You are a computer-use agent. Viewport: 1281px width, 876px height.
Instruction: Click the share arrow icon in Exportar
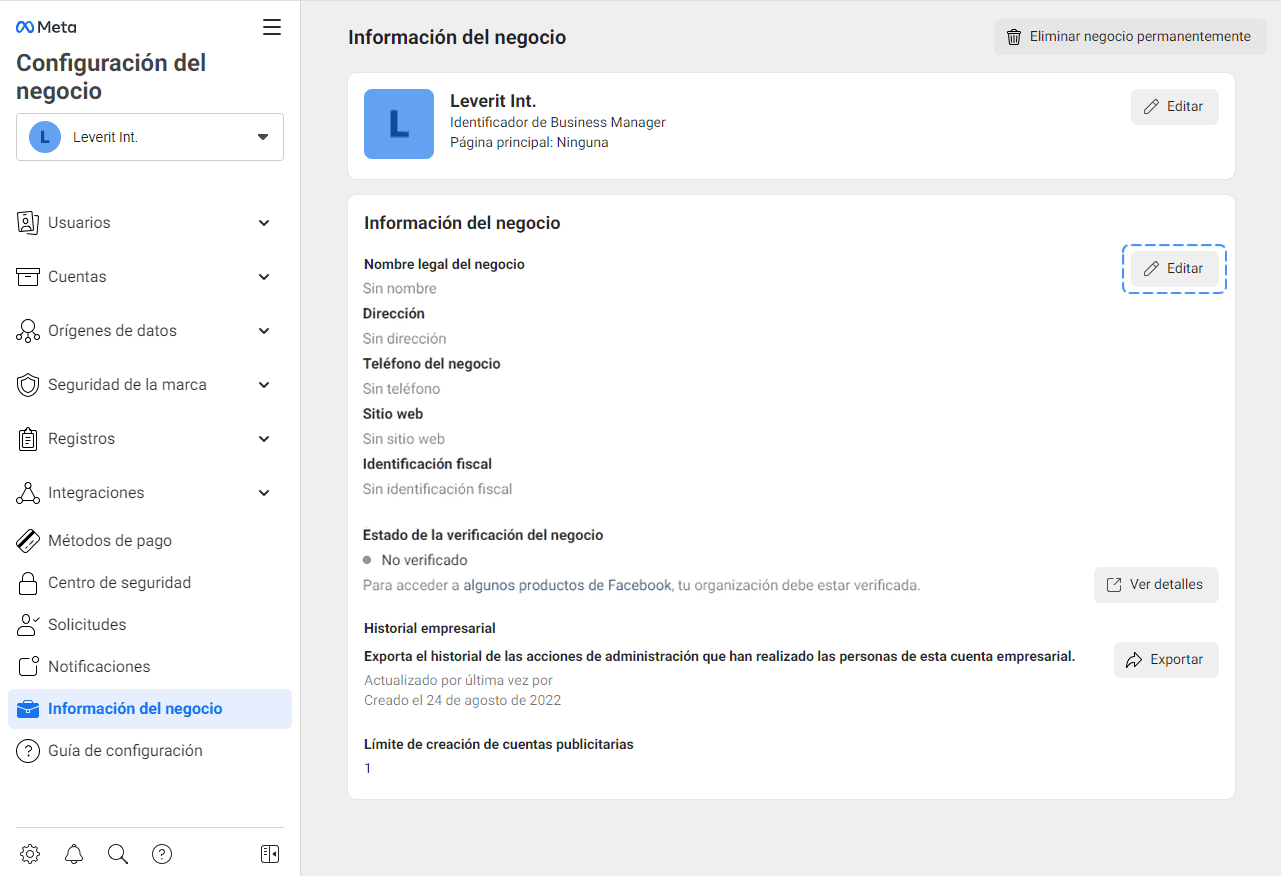pyautogui.click(x=1134, y=660)
